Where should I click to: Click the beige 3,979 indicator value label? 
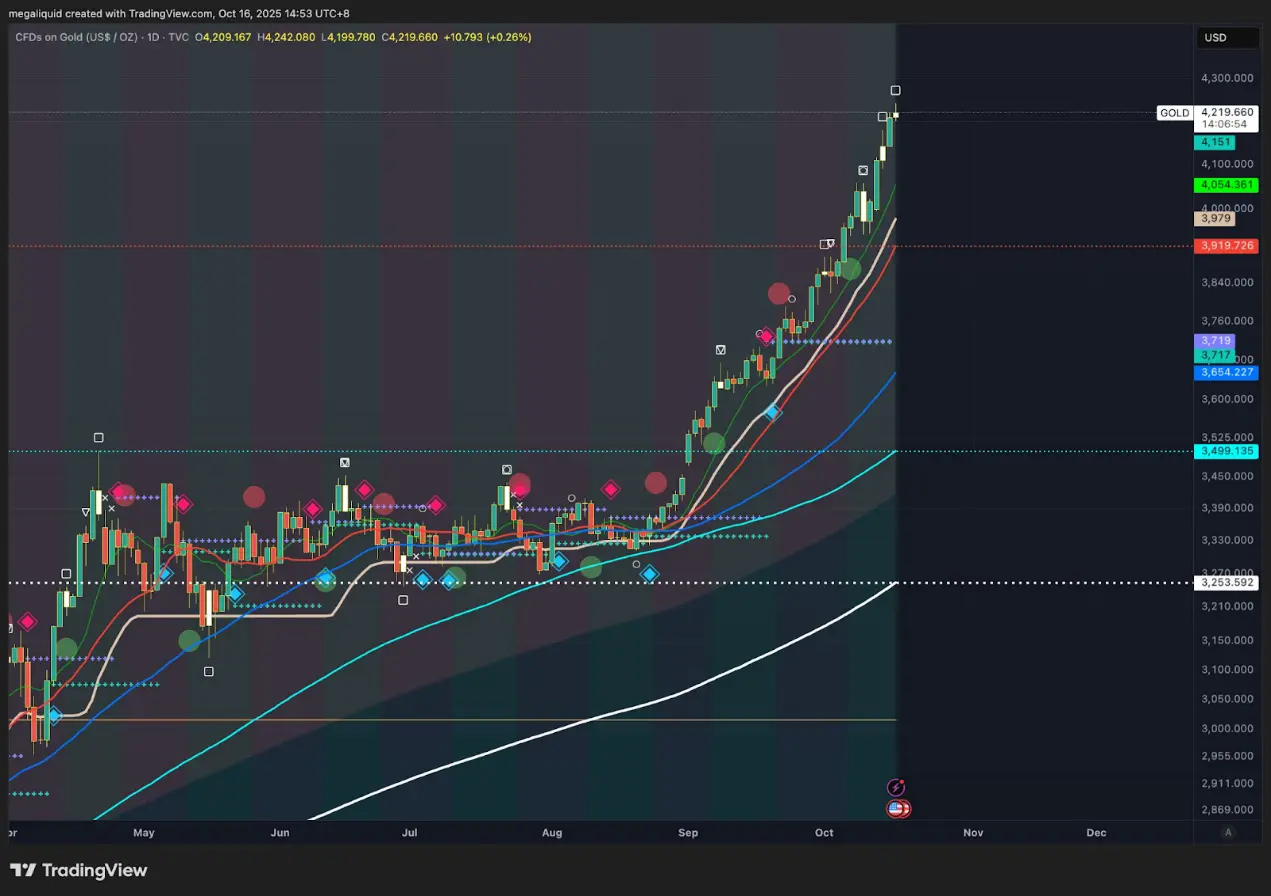[x=1215, y=219]
